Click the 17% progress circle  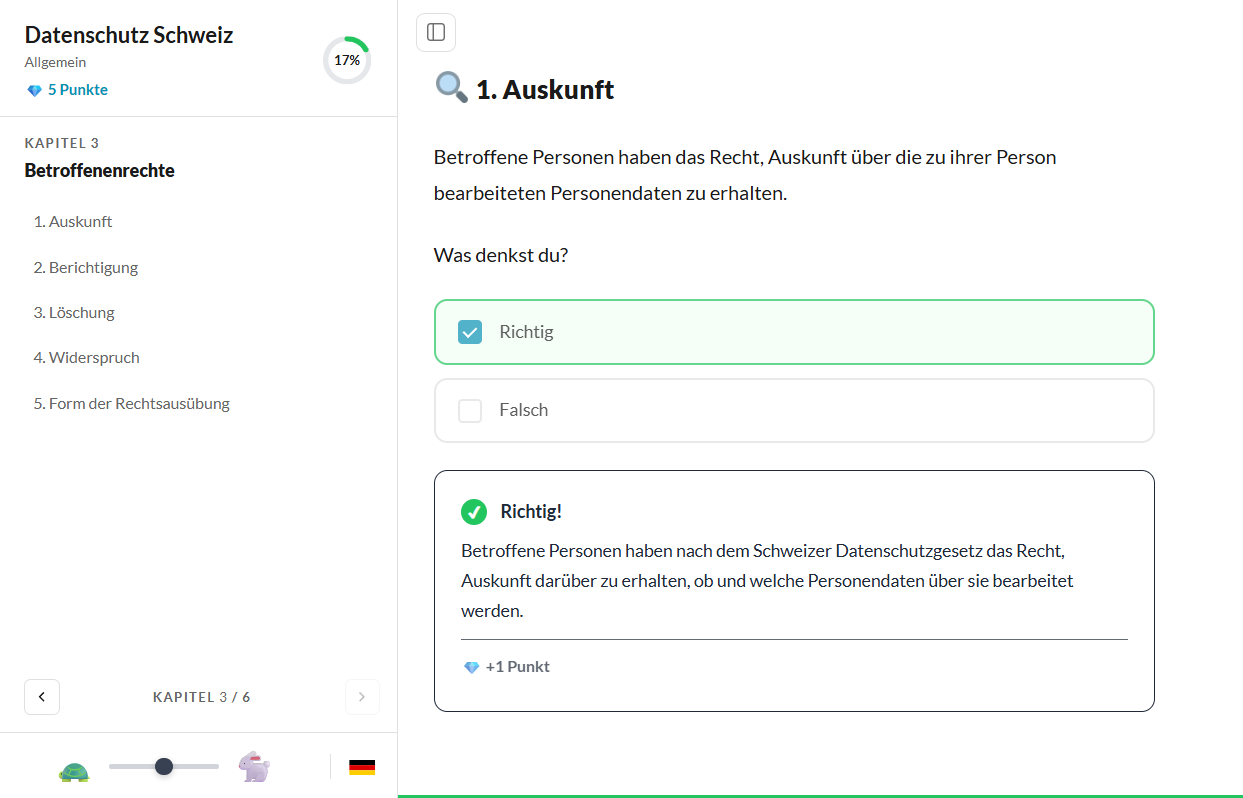[347, 60]
